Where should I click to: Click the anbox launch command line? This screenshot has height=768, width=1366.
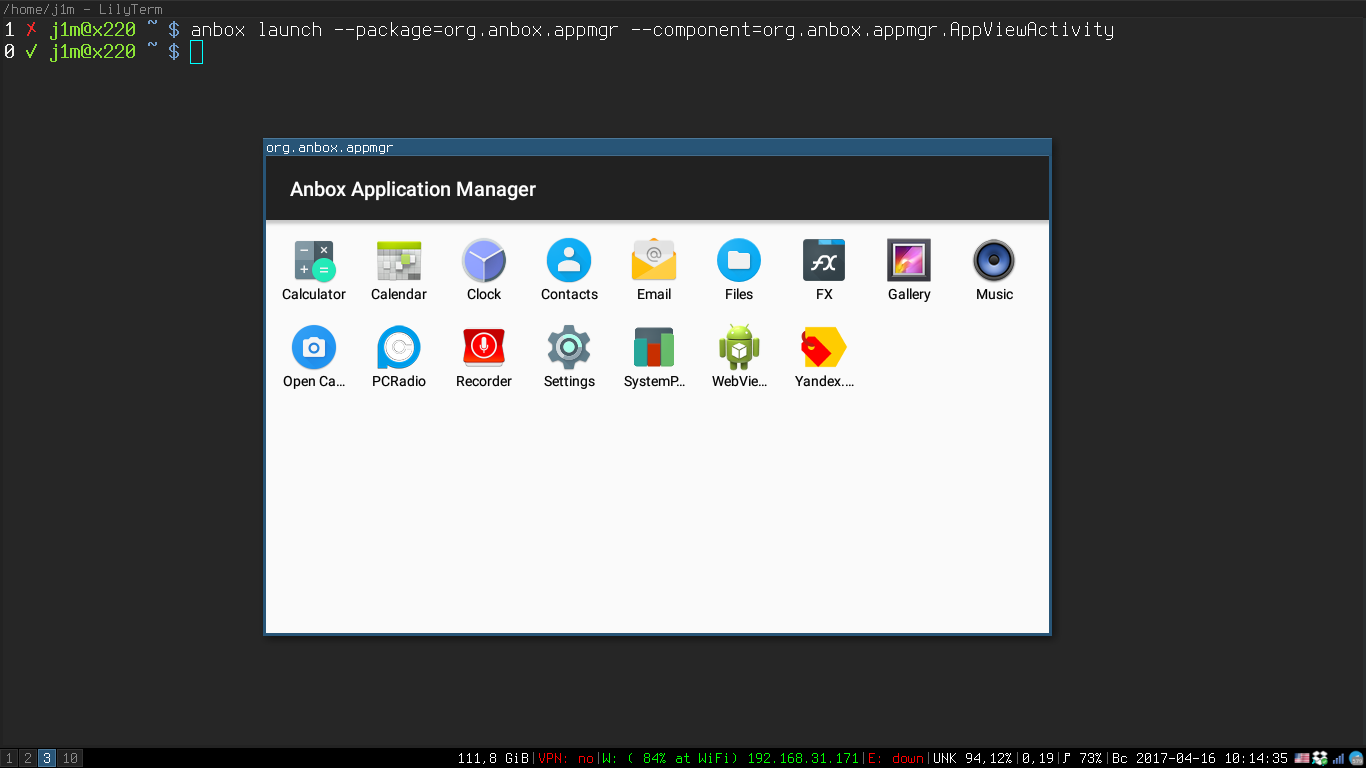click(x=652, y=30)
